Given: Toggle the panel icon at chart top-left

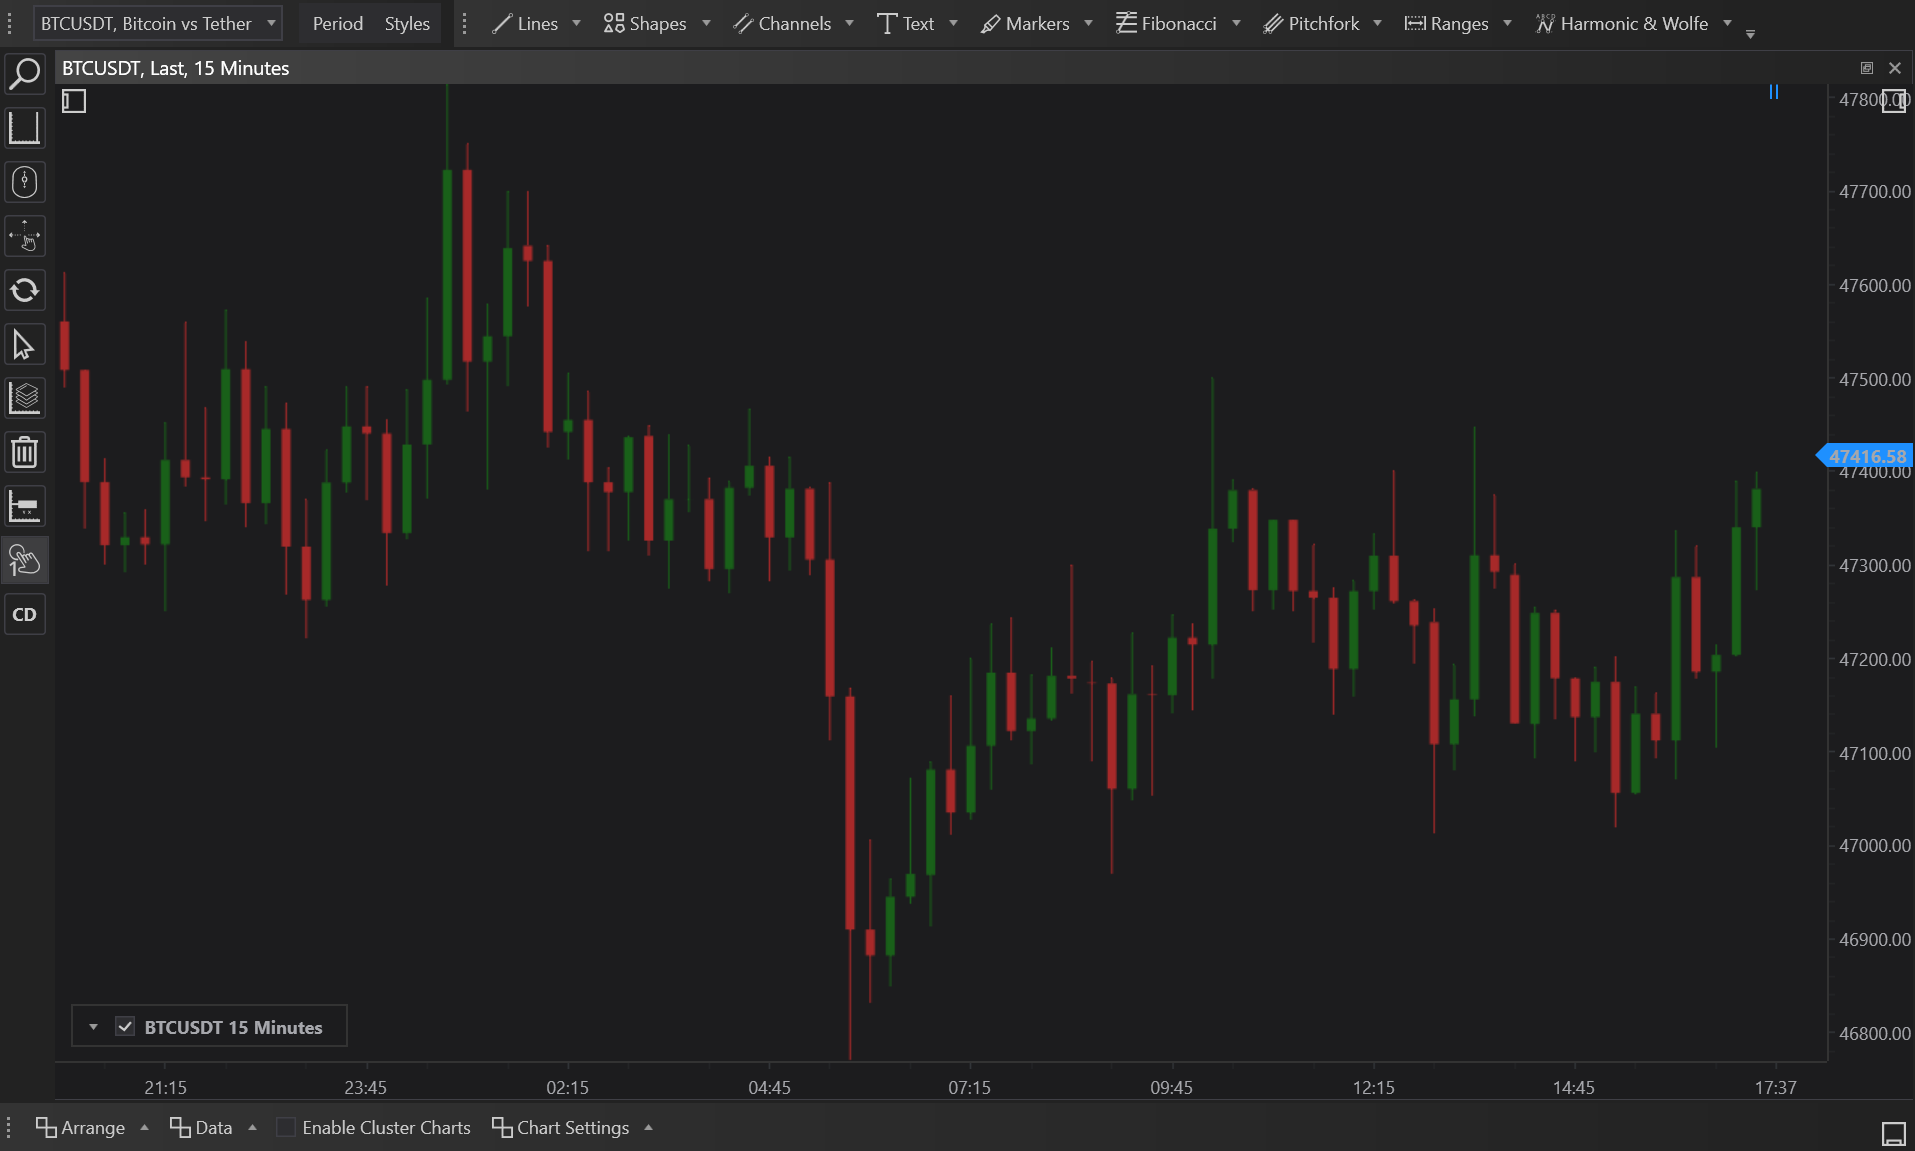Looking at the screenshot, I should tap(74, 101).
